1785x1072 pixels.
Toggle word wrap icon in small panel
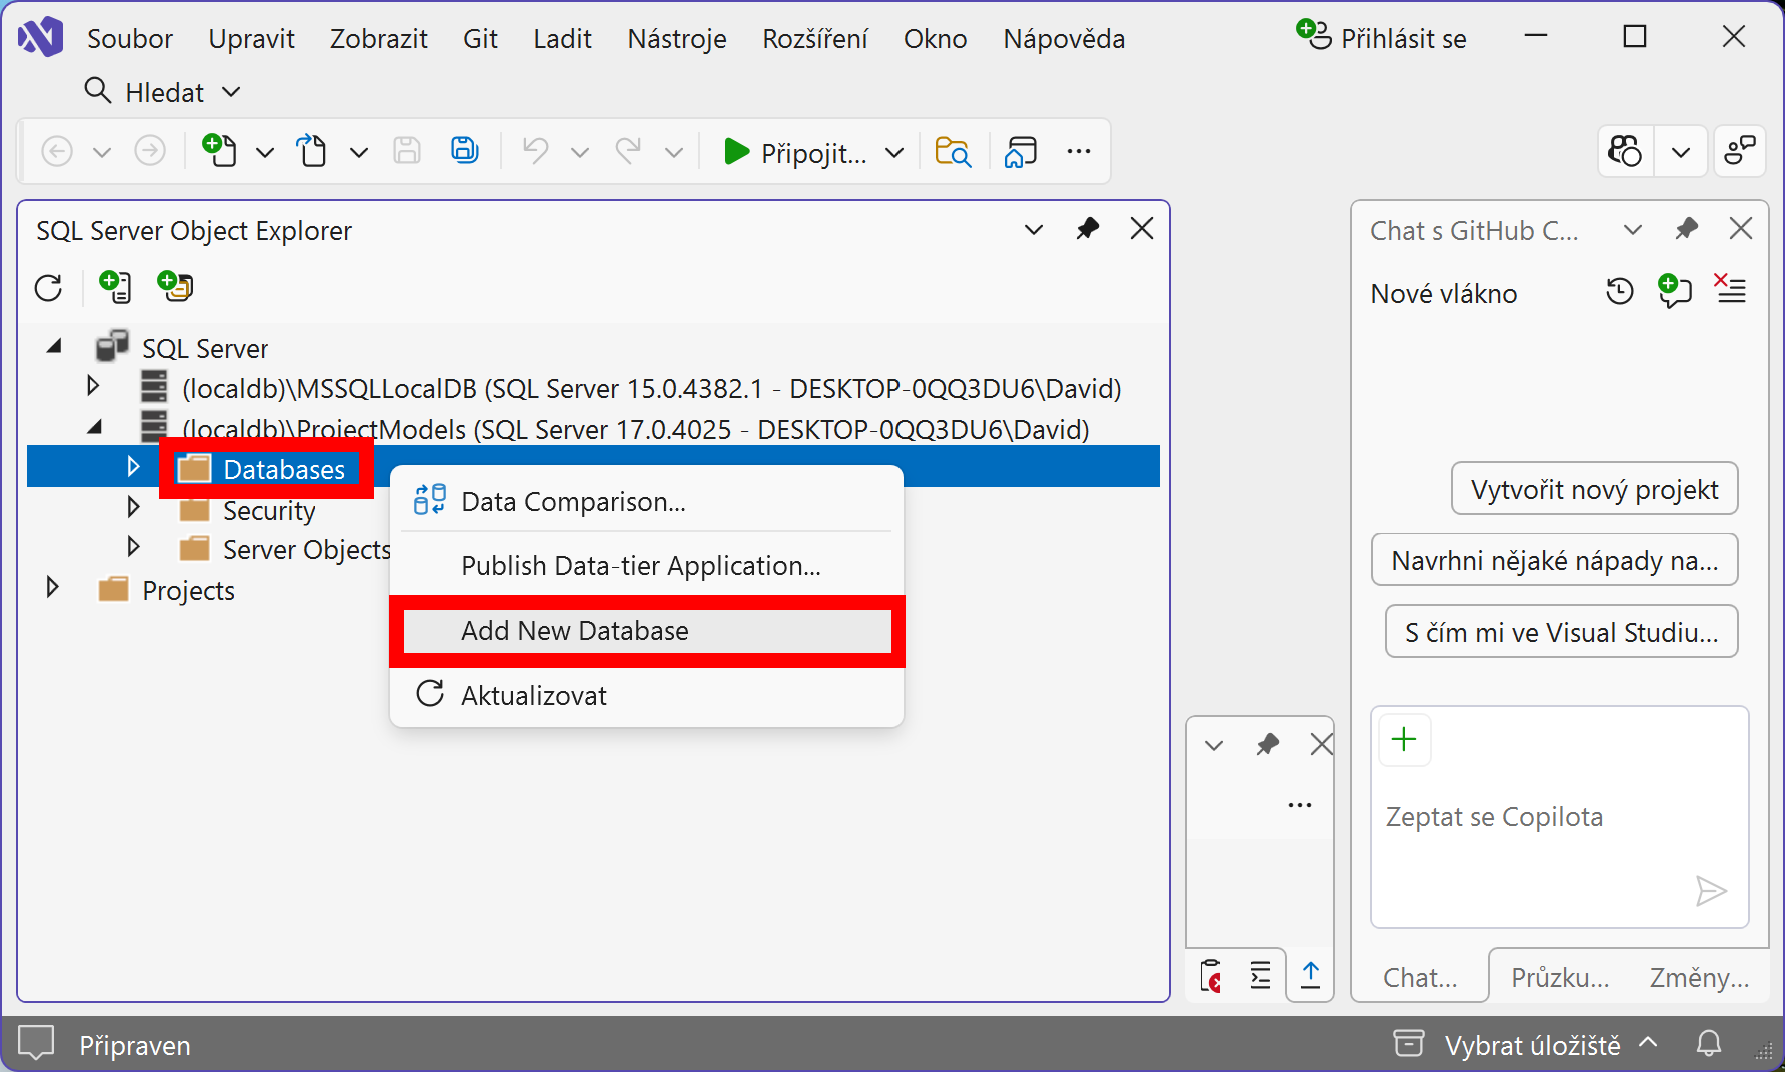coord(1260,975)
